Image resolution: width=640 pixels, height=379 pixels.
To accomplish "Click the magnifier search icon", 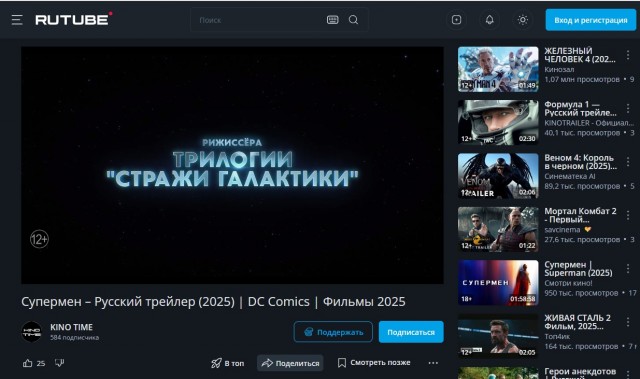I will tap(353, 20).
